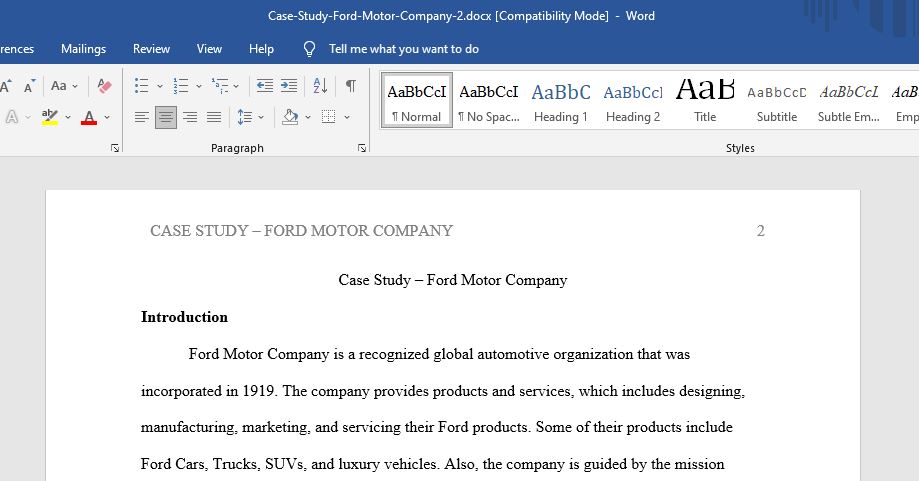Viewport: 919px width, 481px height.
Task: Sort the selected text alphabetically
Action: (x=320, y=86)
